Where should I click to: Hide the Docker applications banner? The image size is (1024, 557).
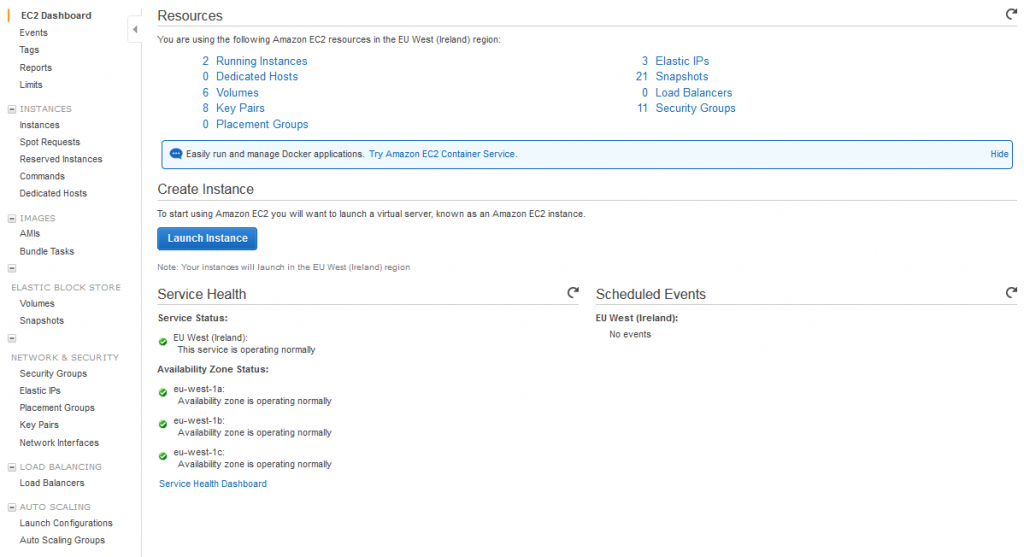[999, 154]
